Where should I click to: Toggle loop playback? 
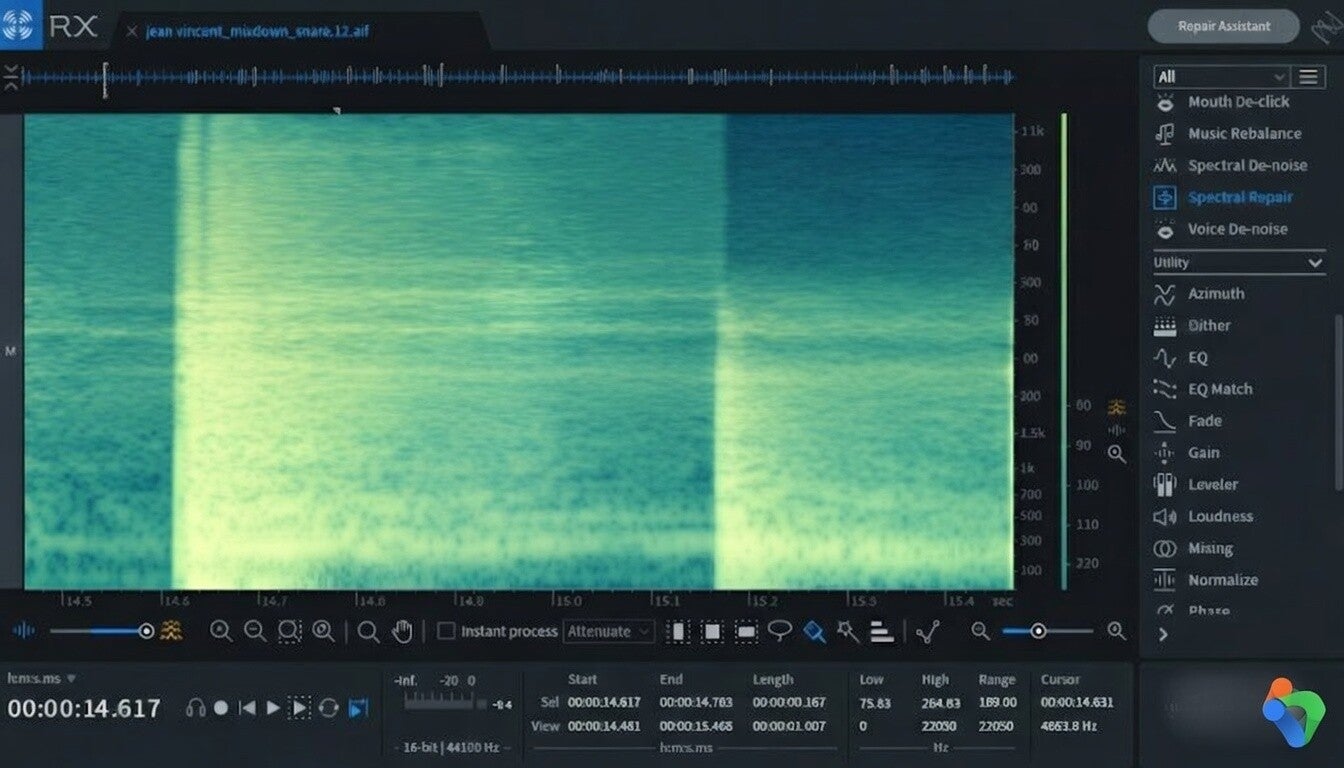coord(328,708)
